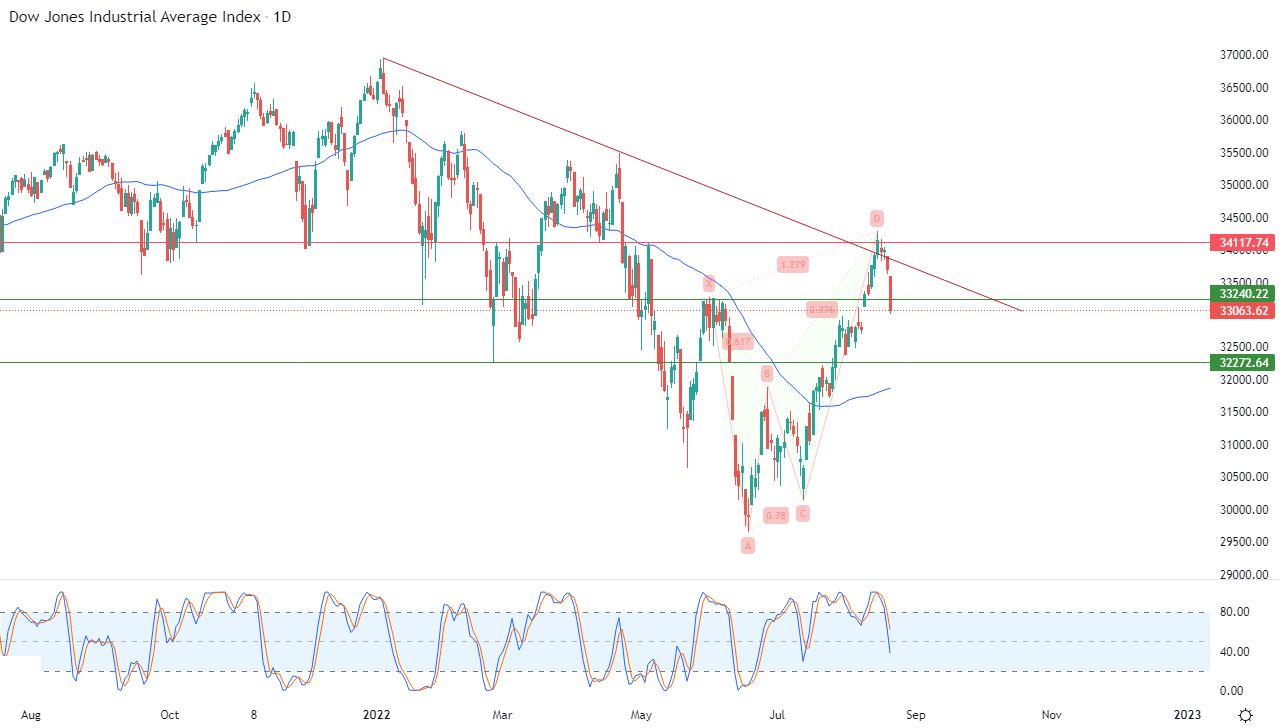Click Oct on the time axis
Screen dimensions: 1280x728
tap(169, 715)
